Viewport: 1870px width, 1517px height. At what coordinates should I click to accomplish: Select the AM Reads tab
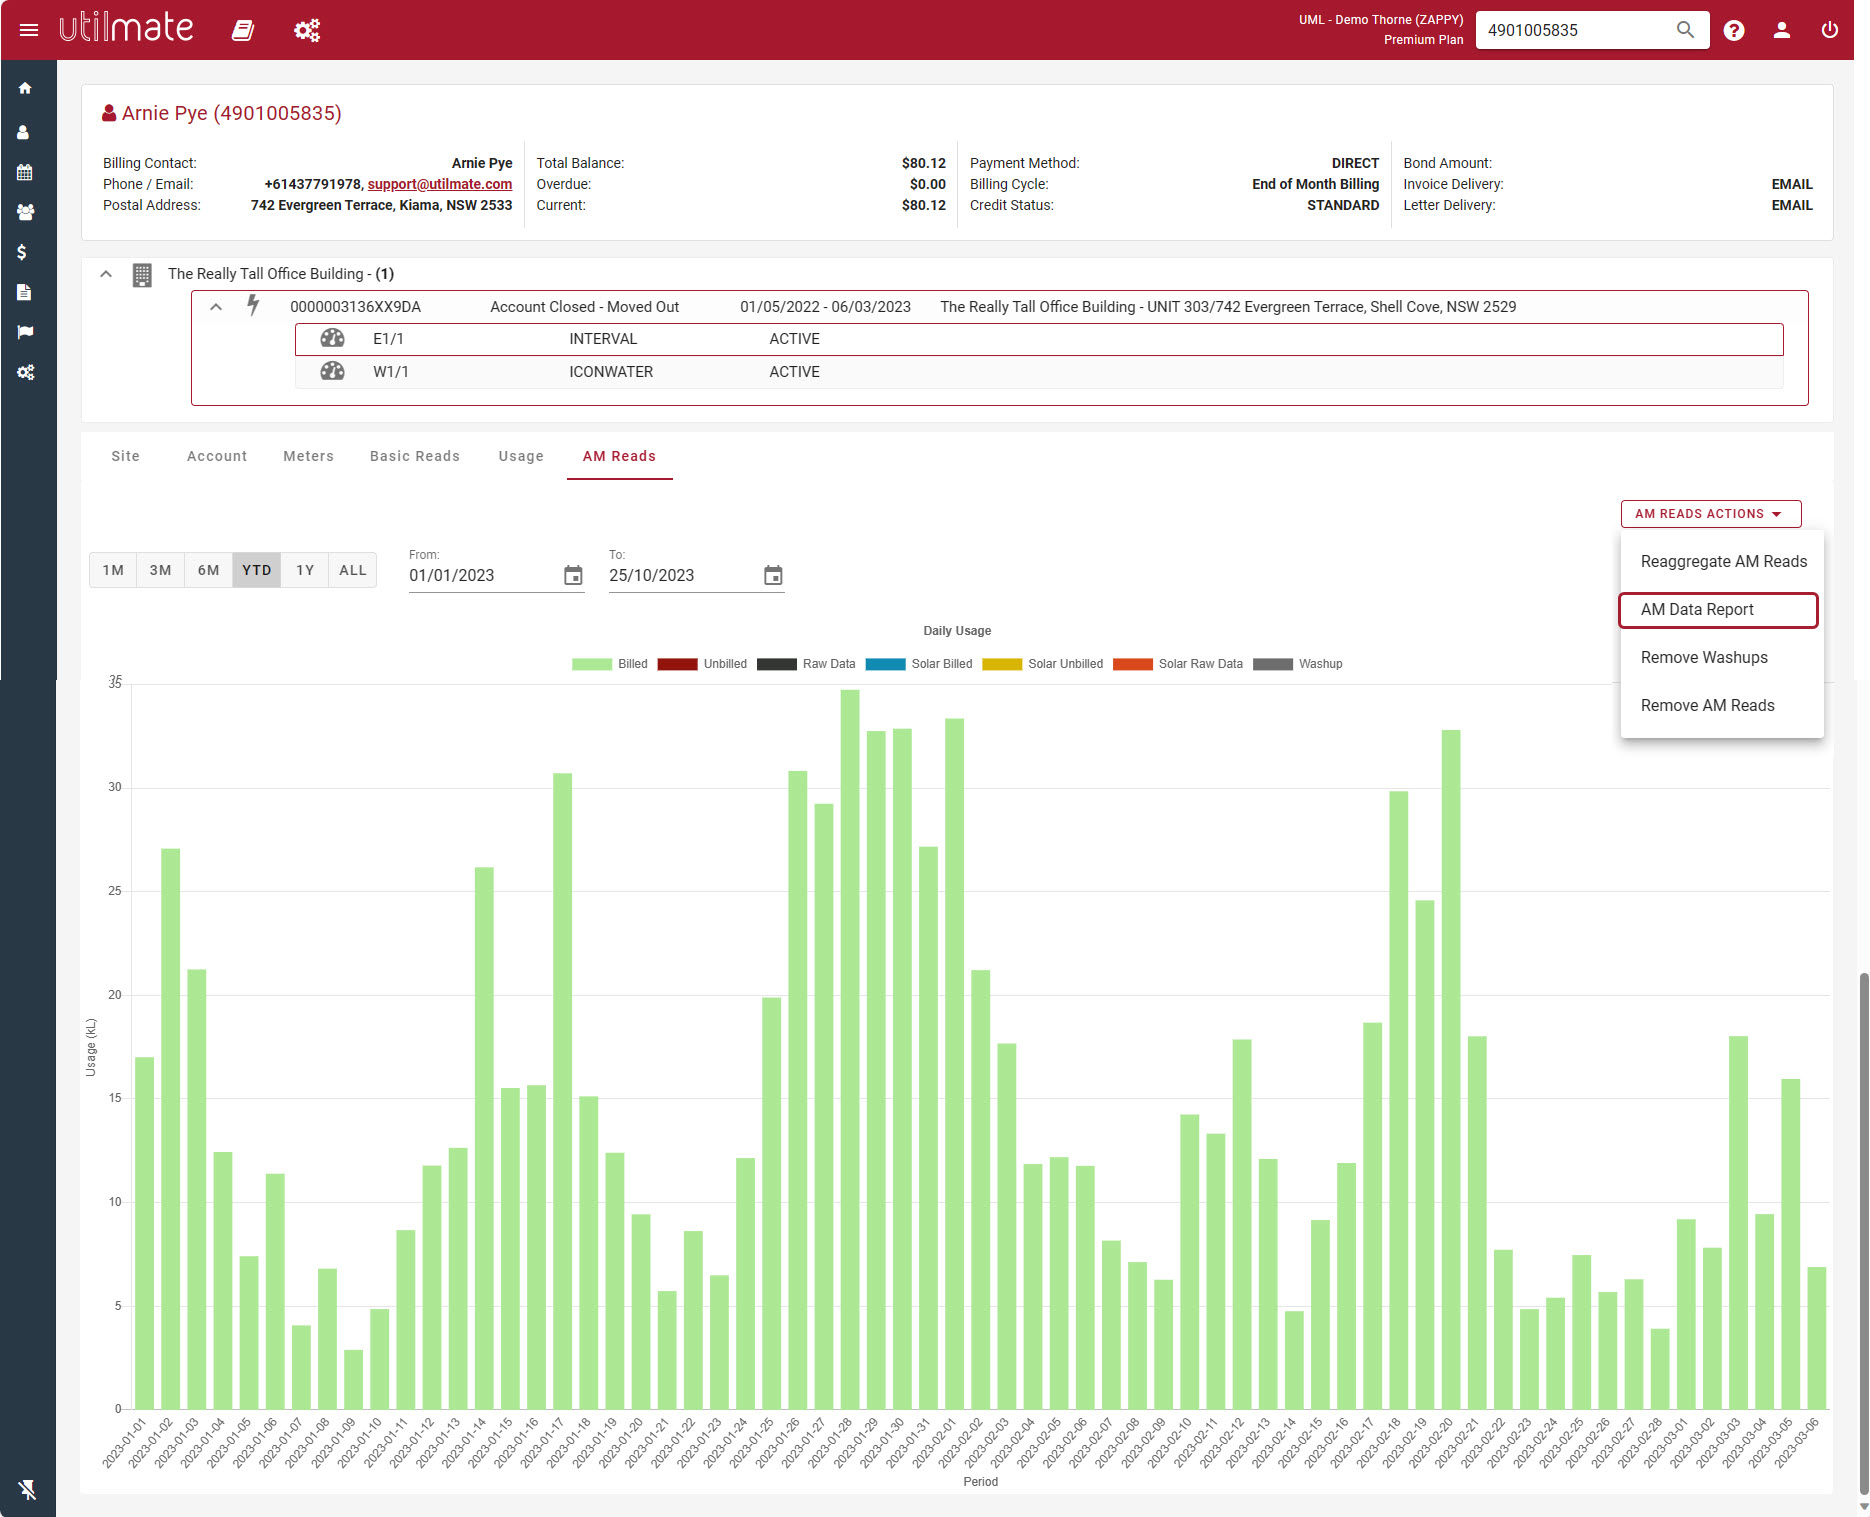[620, 456]
